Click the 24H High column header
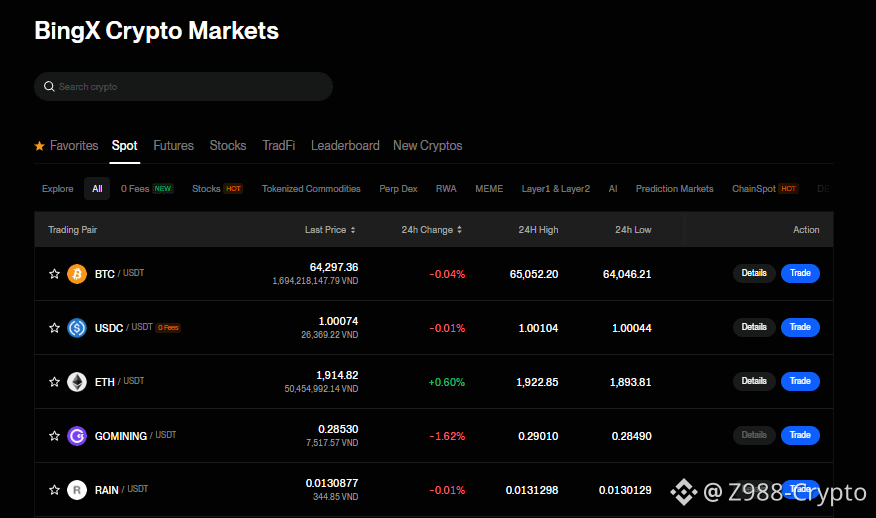This screenshot has width=876, height=518. pos(538,230)
